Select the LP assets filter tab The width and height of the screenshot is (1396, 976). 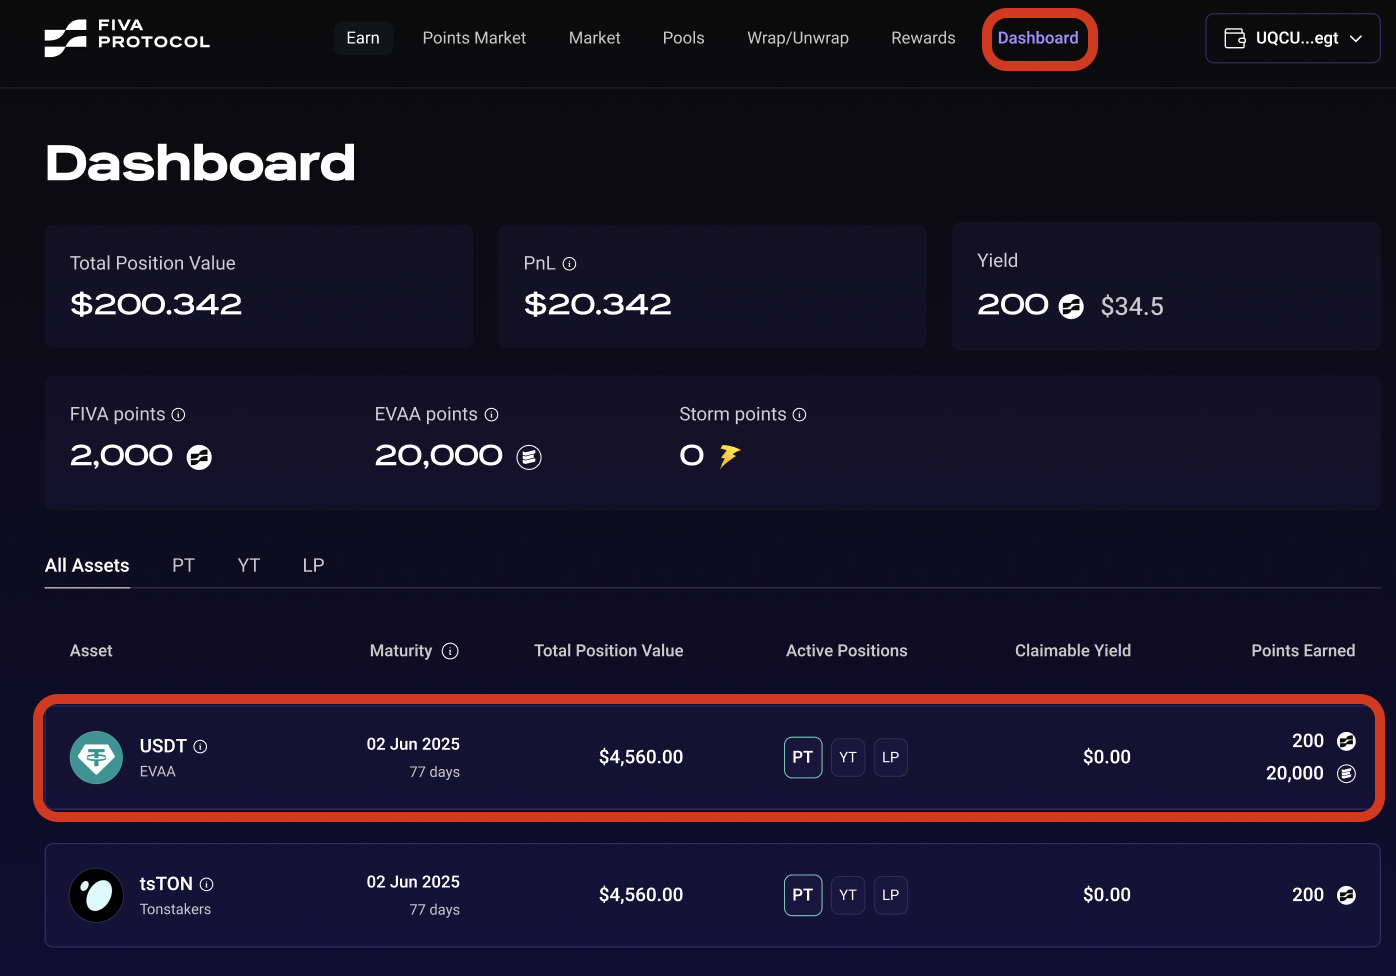click(x=313, y=566)
